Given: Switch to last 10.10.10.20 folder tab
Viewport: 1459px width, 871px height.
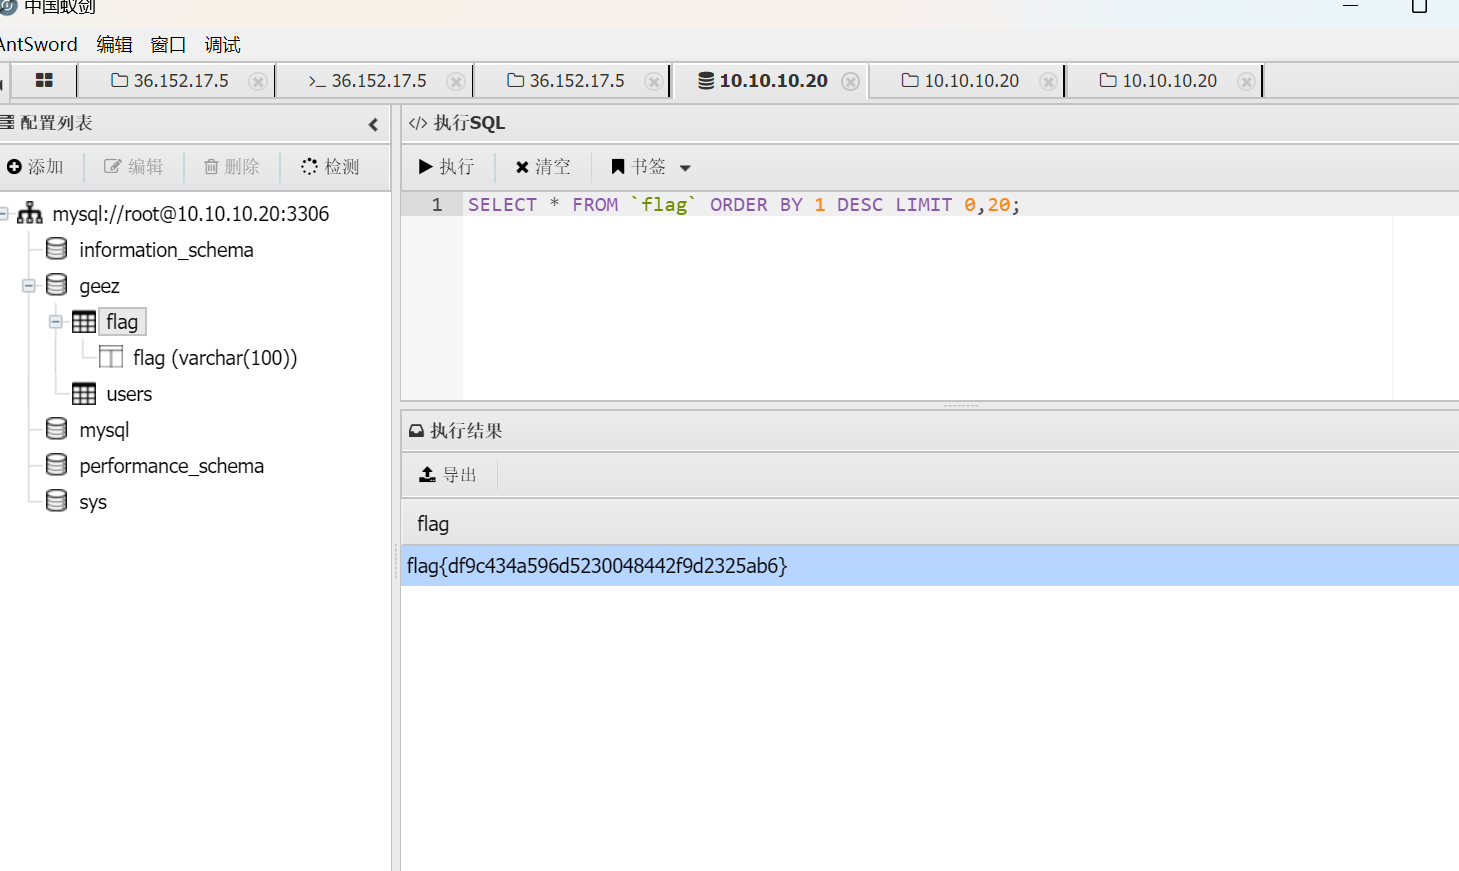Looking at the screenshot, I should (1158, 81).
